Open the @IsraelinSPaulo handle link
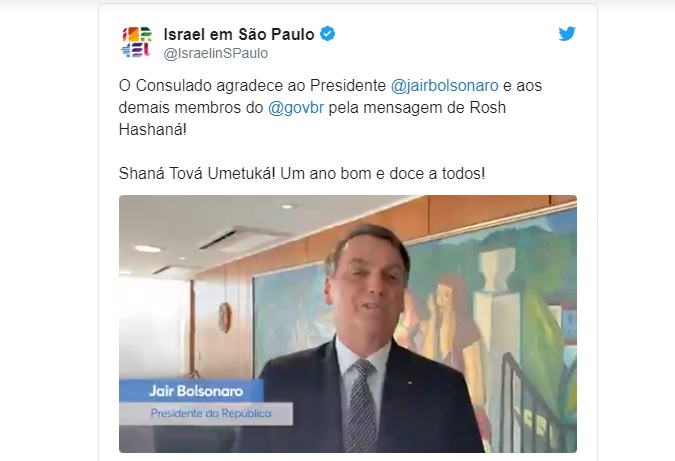Viewport: 675px width, 461px height. pyautogui.click(x=216, y=53)
